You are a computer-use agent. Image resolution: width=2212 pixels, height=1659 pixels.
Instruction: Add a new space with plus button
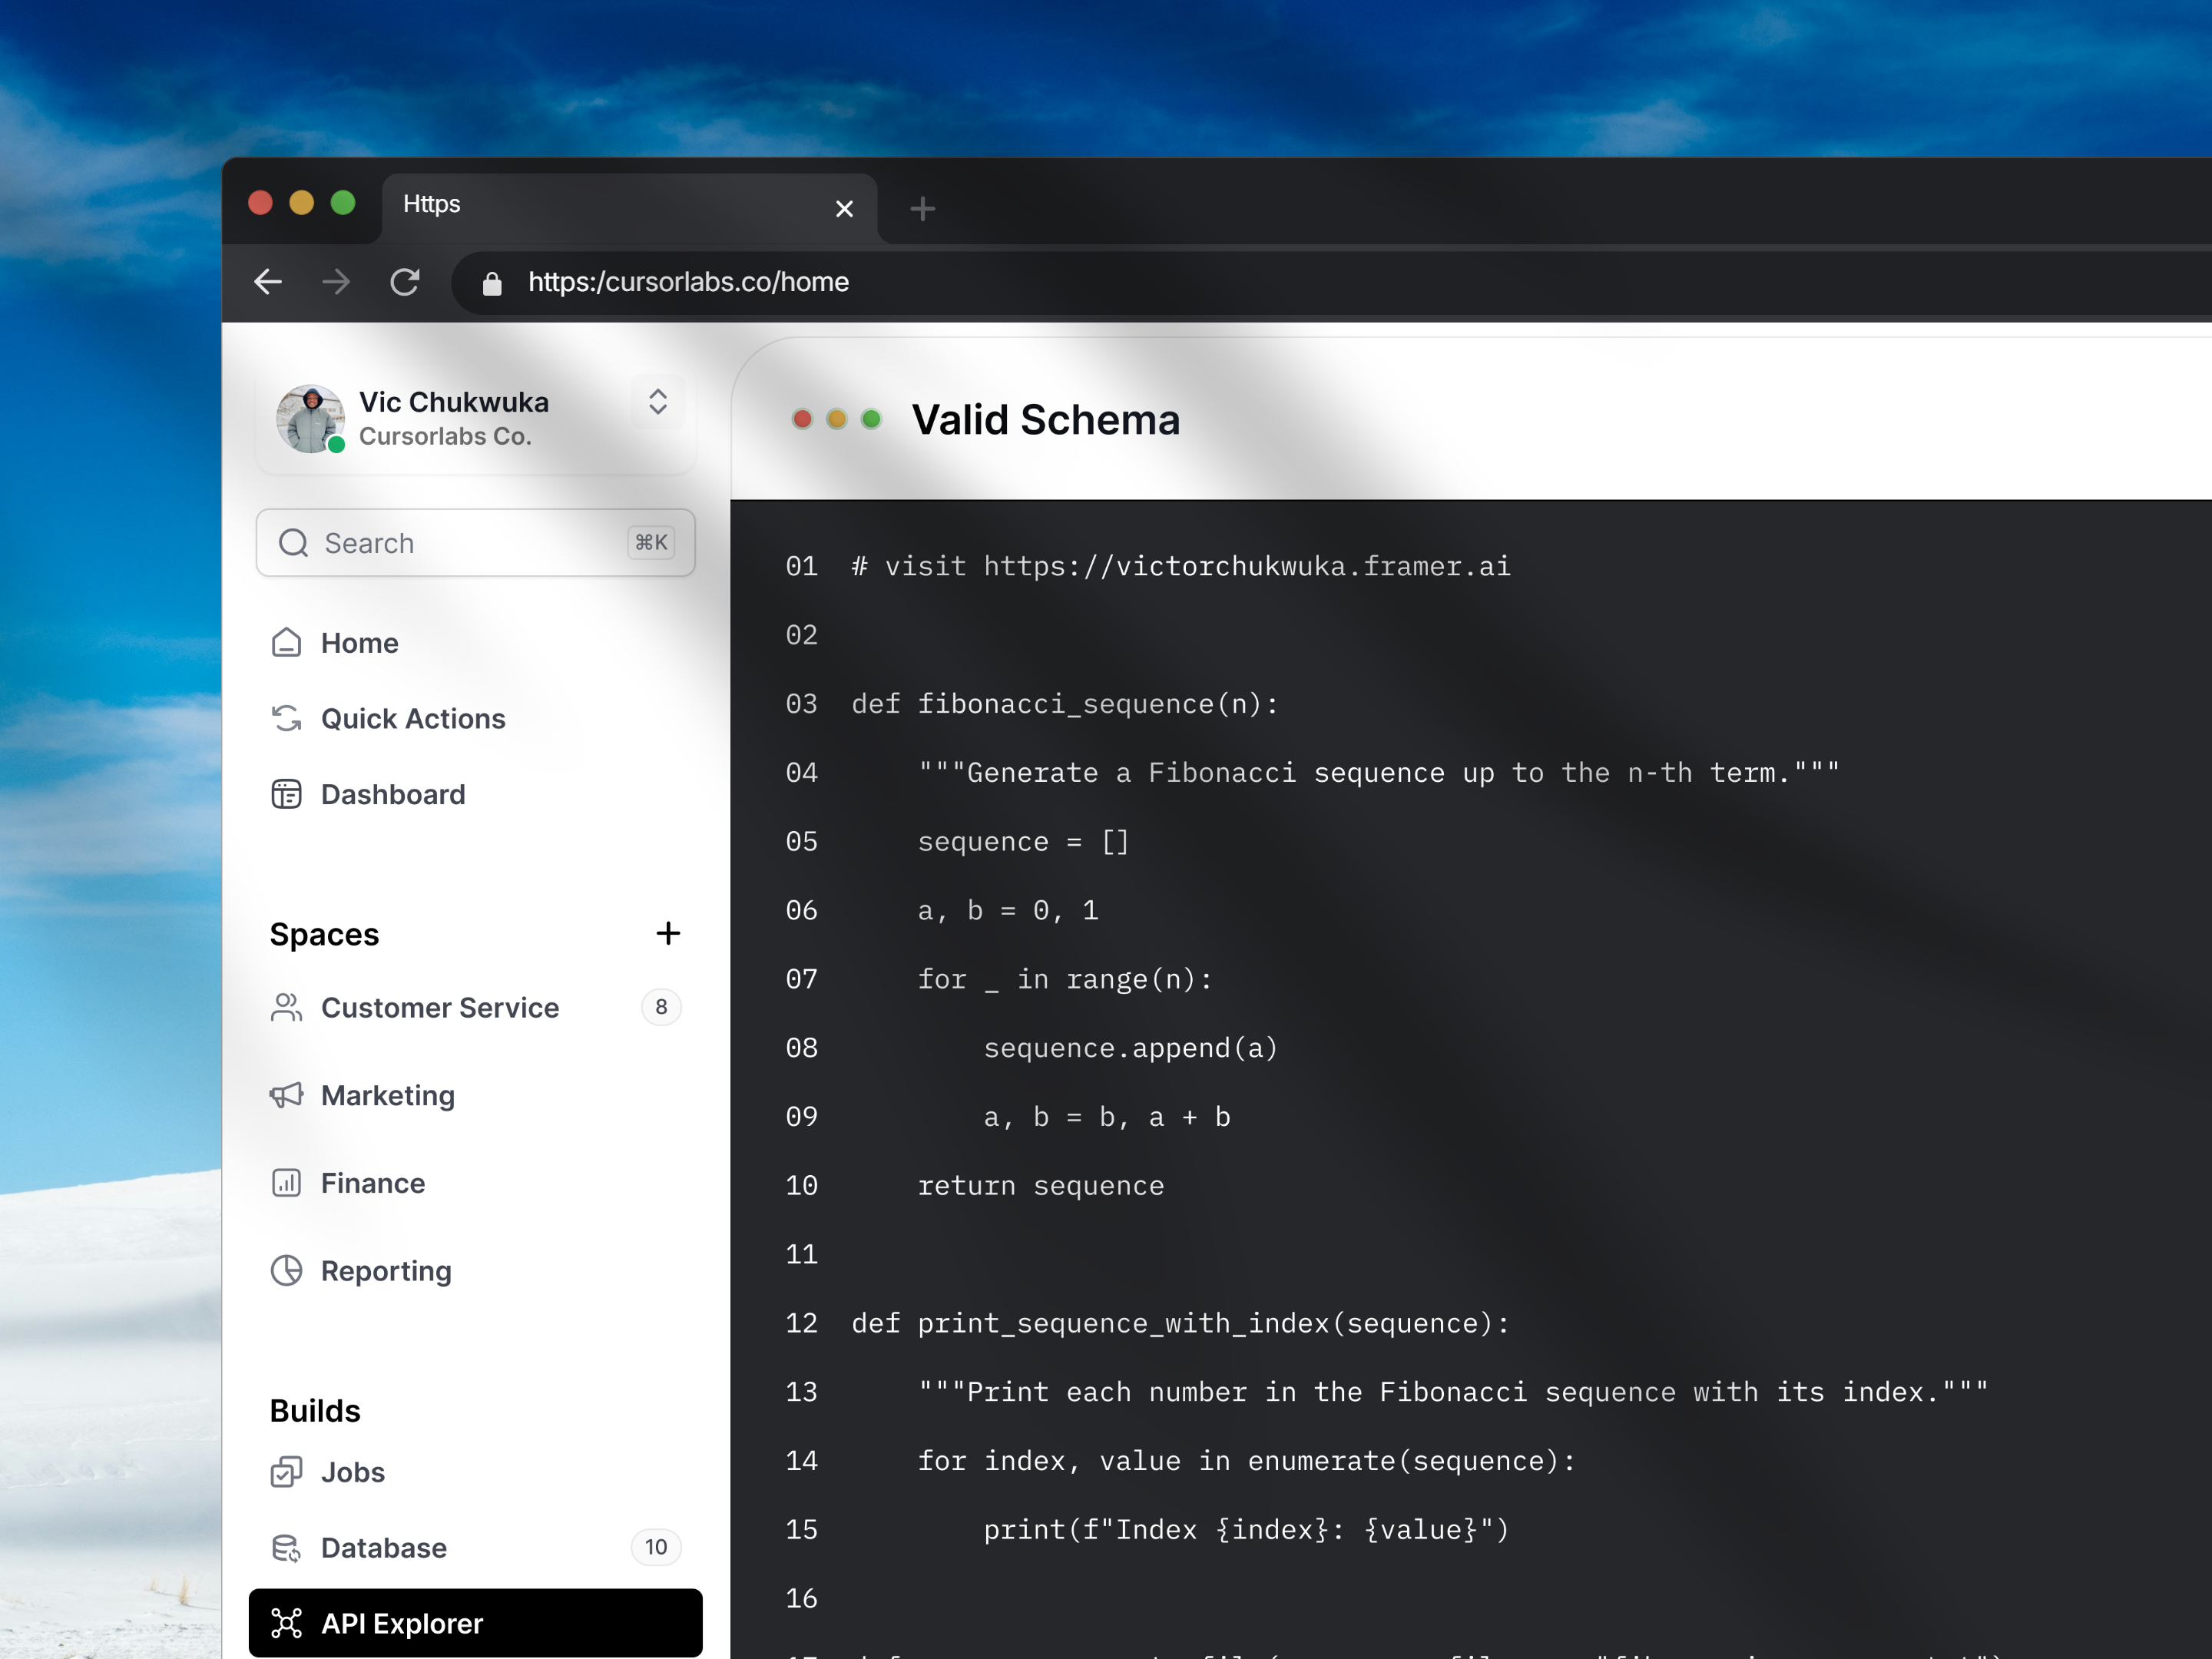click(x=668, y=933)
